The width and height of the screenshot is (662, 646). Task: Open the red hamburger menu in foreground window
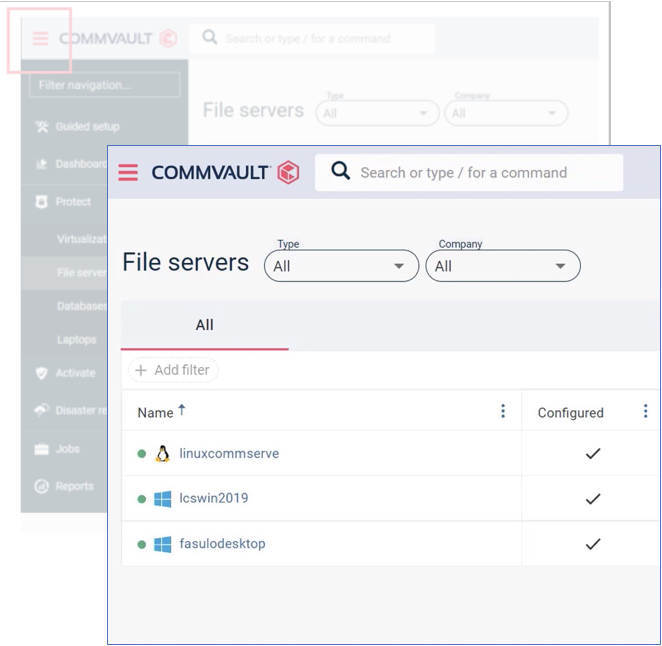click(x=128, y=172)
